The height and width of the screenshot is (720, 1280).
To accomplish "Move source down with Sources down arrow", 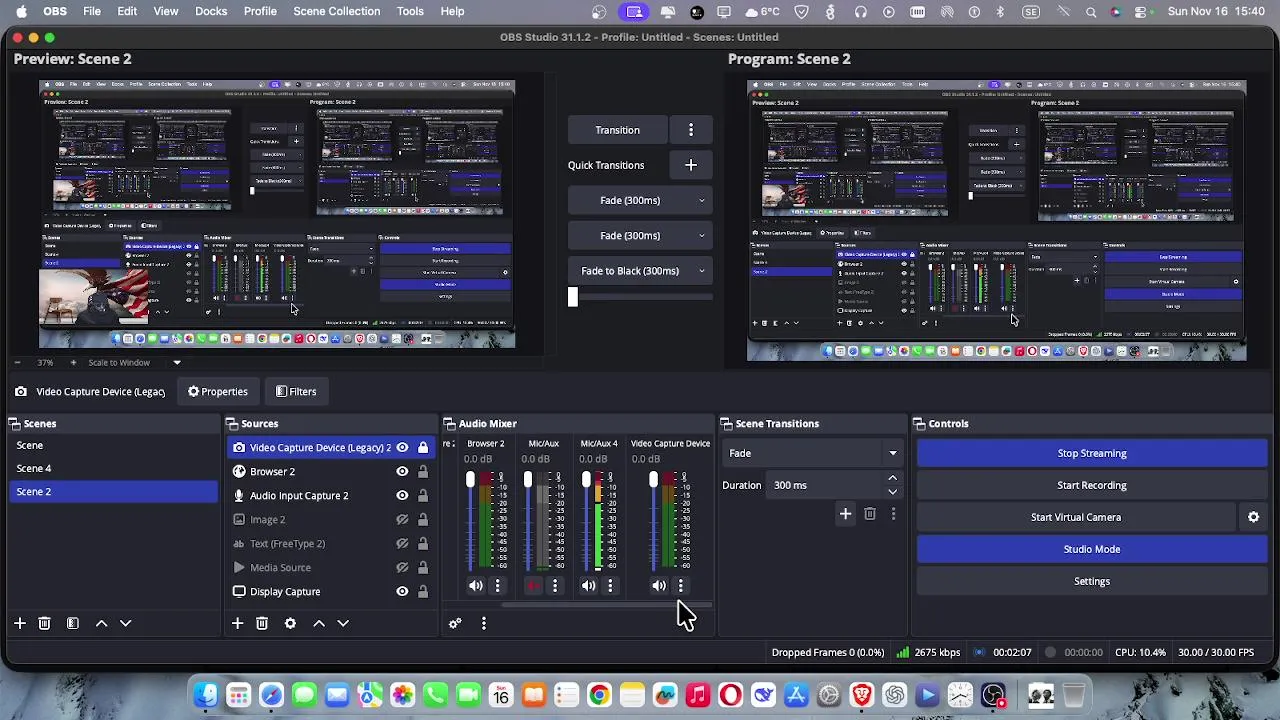I will [x=342, y=623].
